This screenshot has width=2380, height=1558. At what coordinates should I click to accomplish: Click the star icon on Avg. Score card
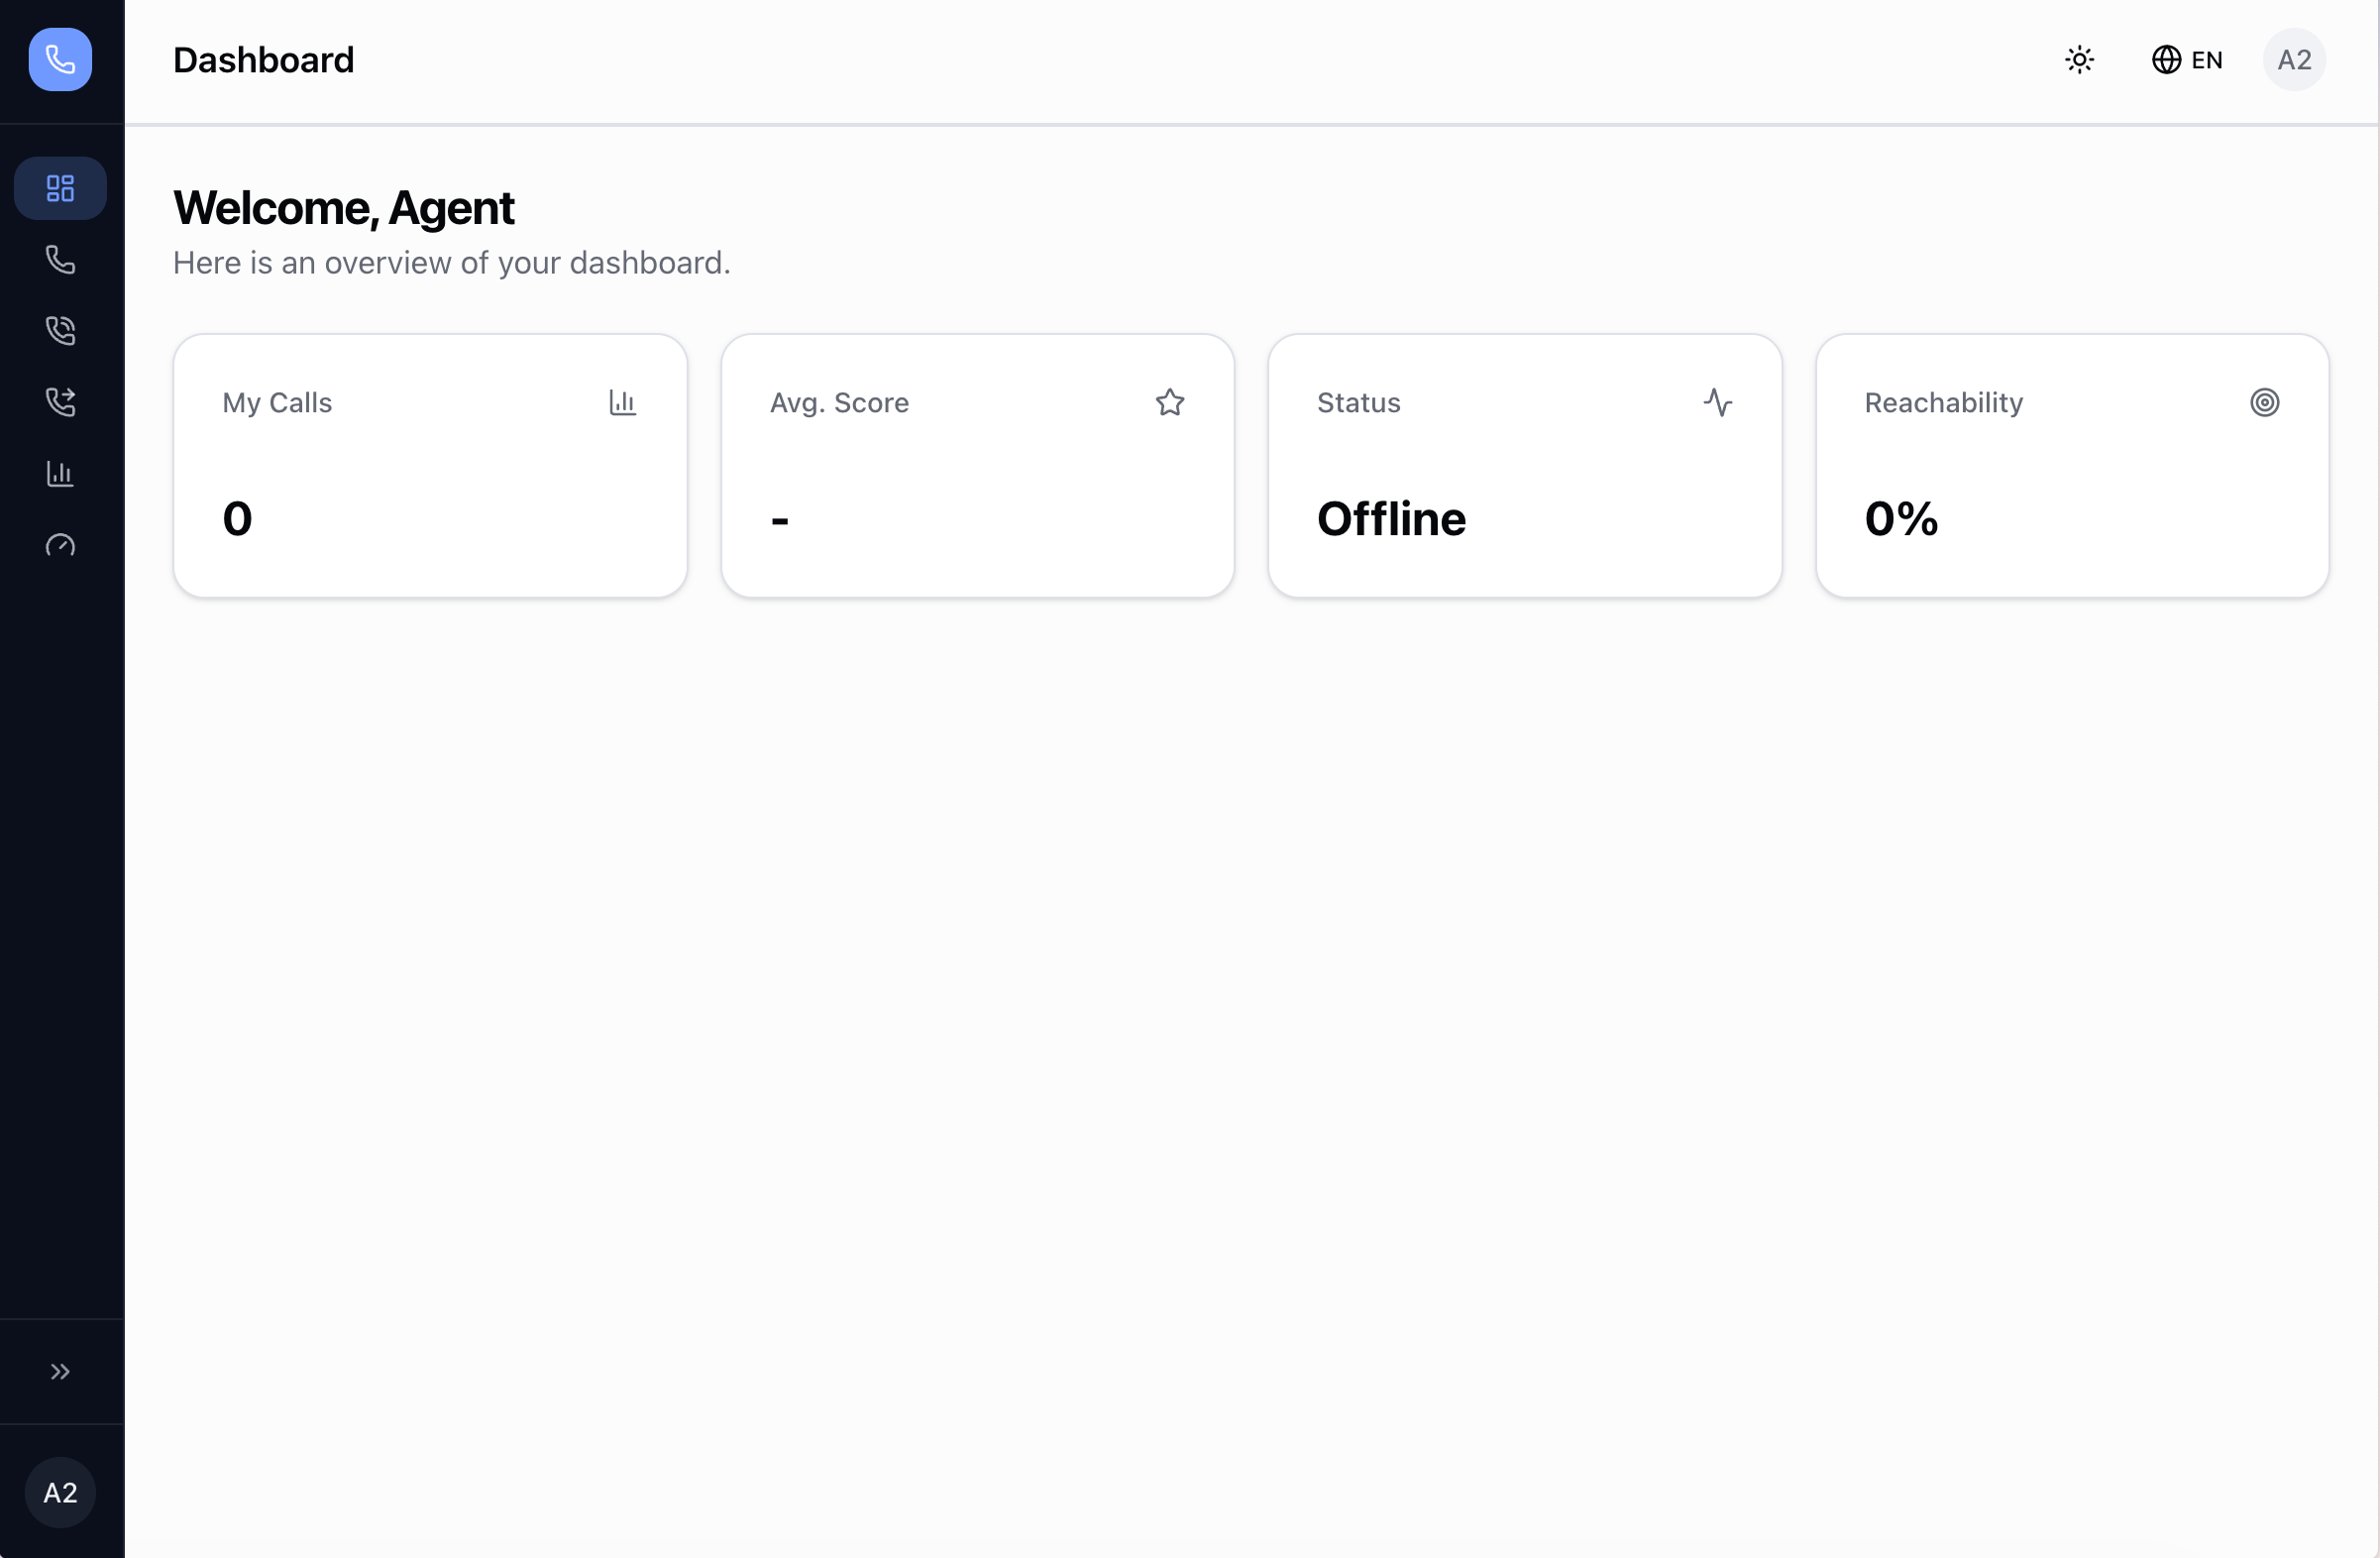[1170, 402]
